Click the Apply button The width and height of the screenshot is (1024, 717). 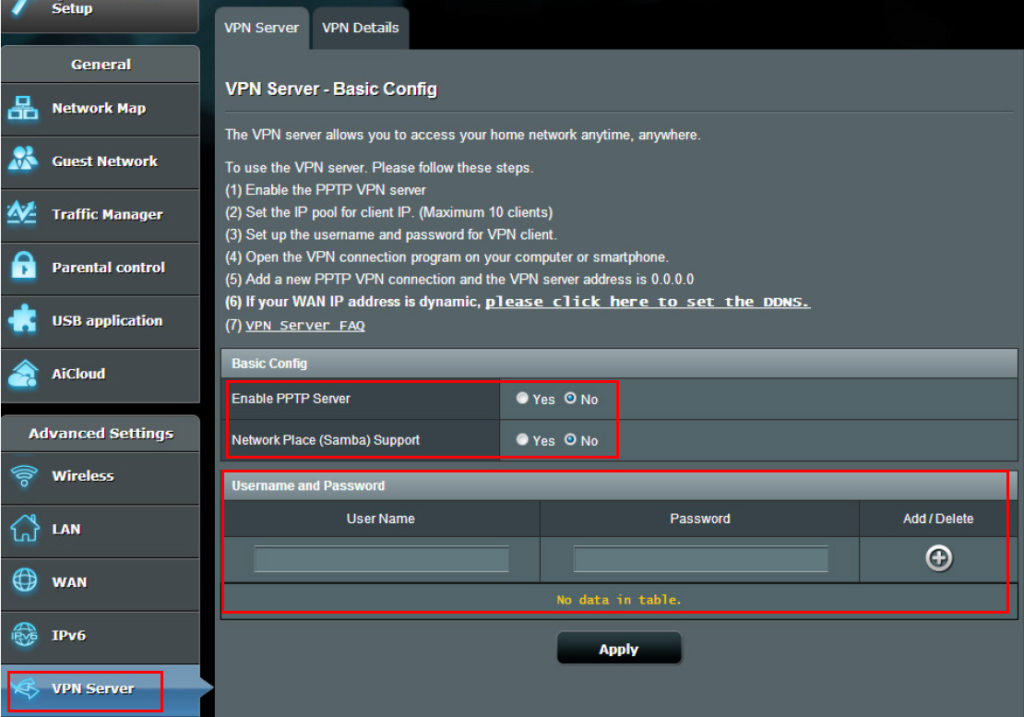coord(618,648)
